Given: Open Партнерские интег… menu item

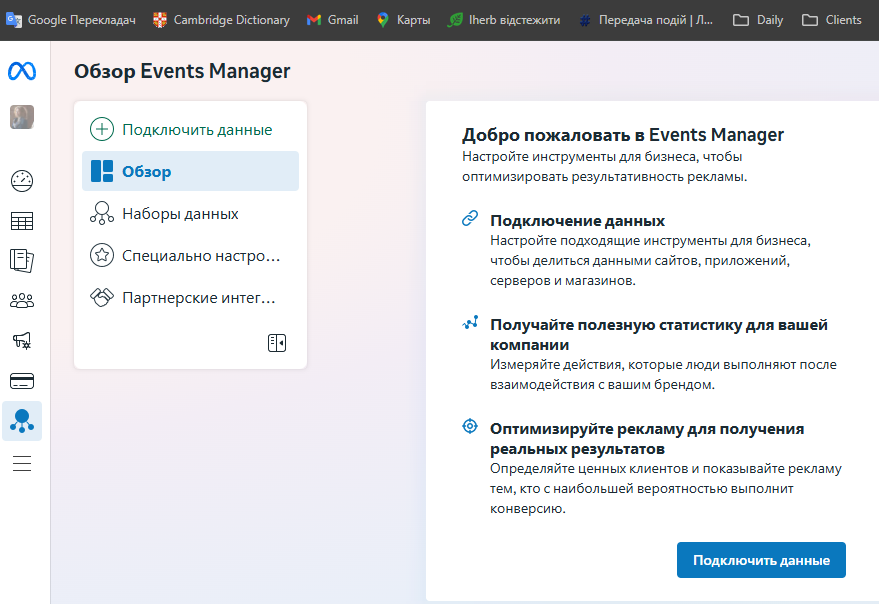Looking at the screenshot, I should [191, 297].
